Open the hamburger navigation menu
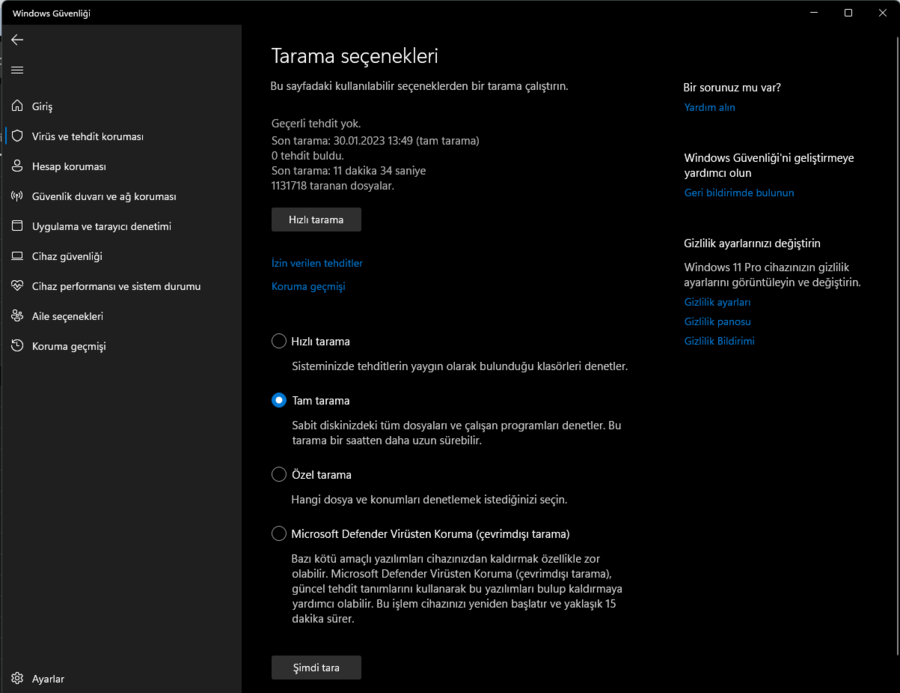Image resolution: width=900 pixels, height=693 pixels. click(17, 70)
